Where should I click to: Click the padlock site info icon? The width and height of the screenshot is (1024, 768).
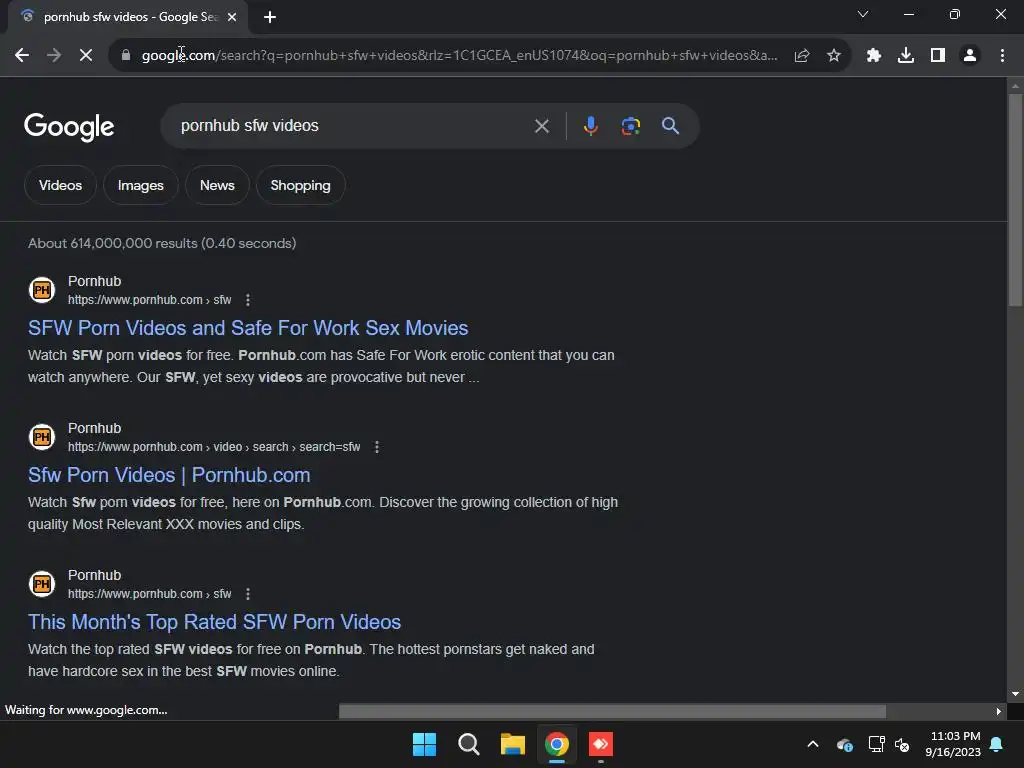tap(126, 56)
